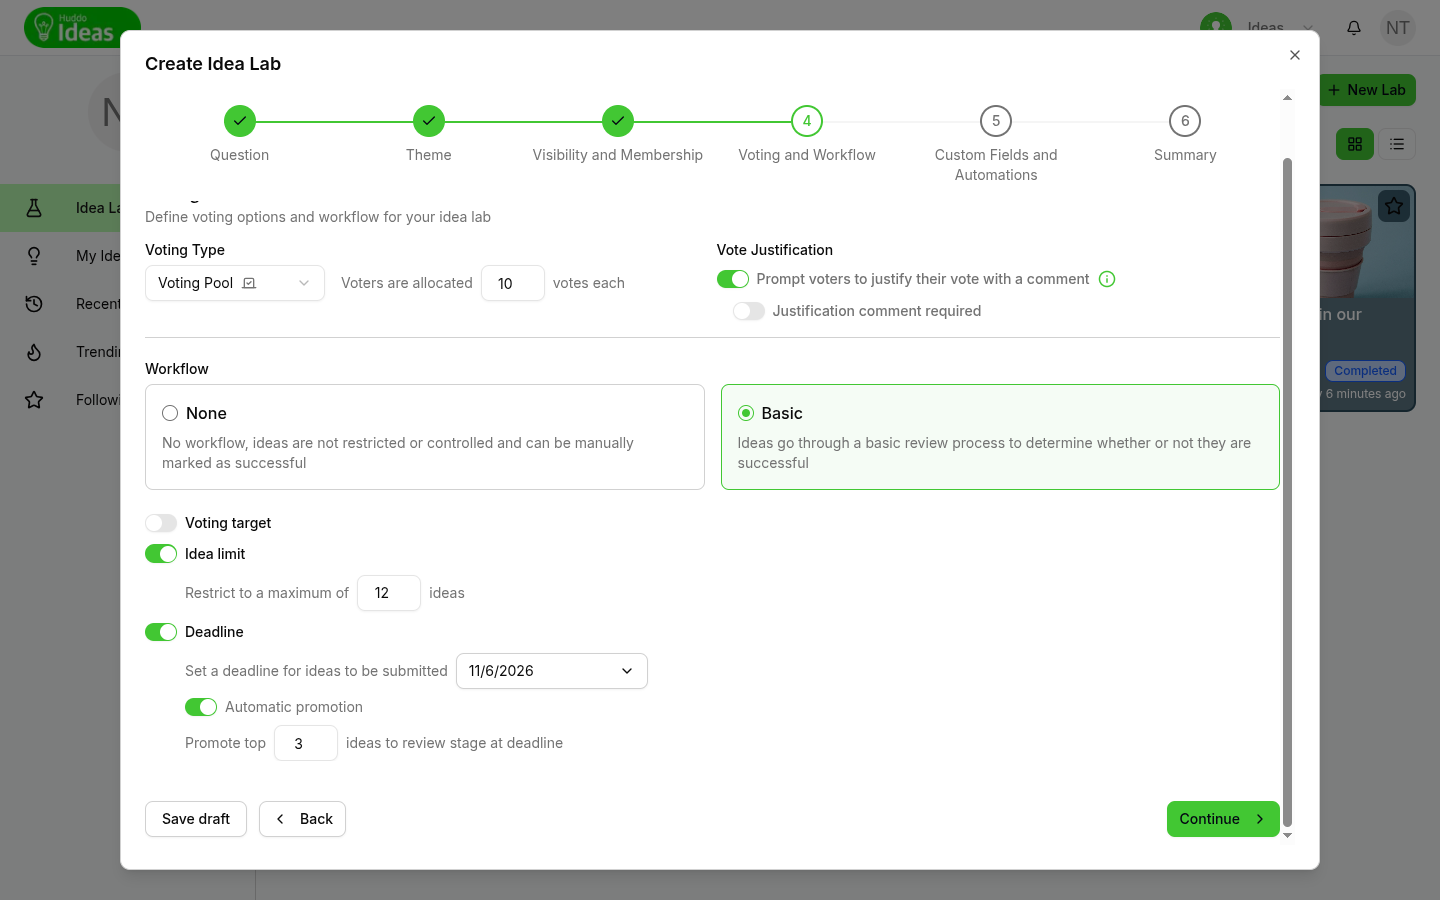The width and height of the screenshot is (1440, 900).
Task: Click the dialog scrollbar down arrow
Action: [1288, 835]
